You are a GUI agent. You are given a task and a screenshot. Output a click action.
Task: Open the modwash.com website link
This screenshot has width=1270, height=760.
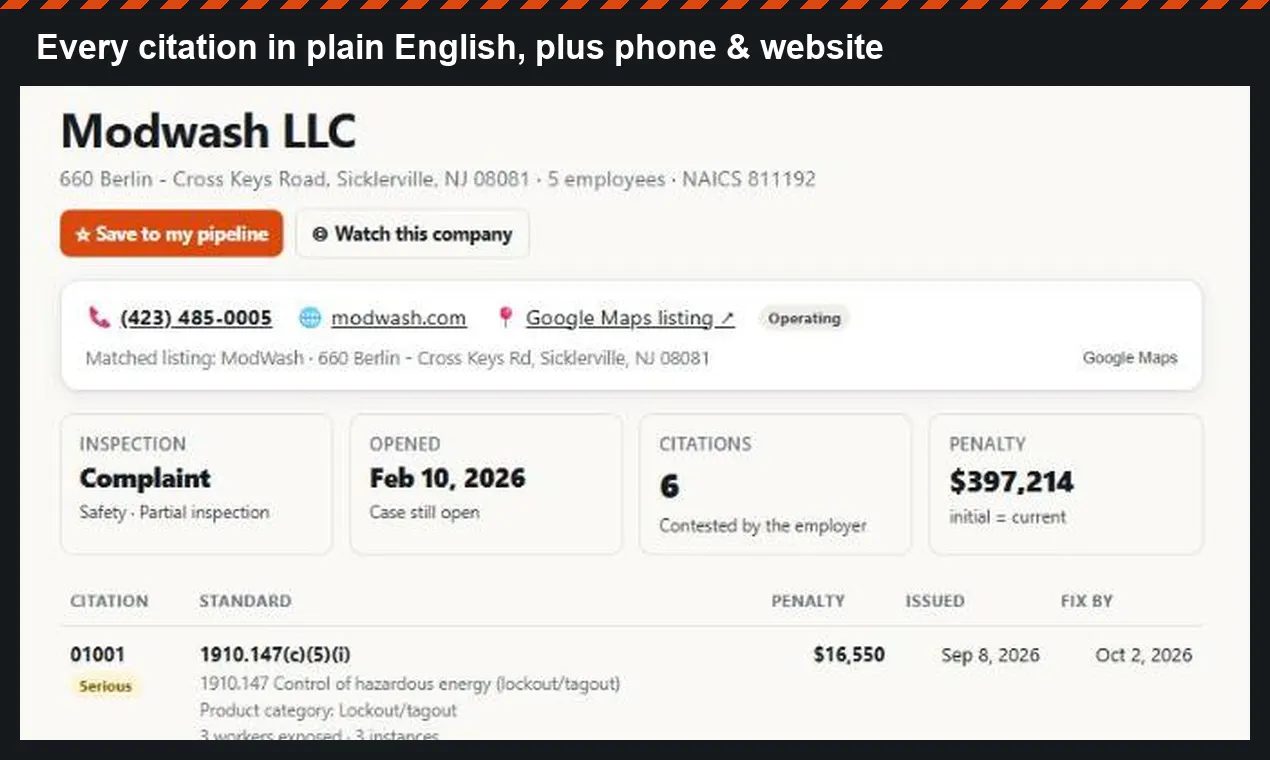[399, 318]
